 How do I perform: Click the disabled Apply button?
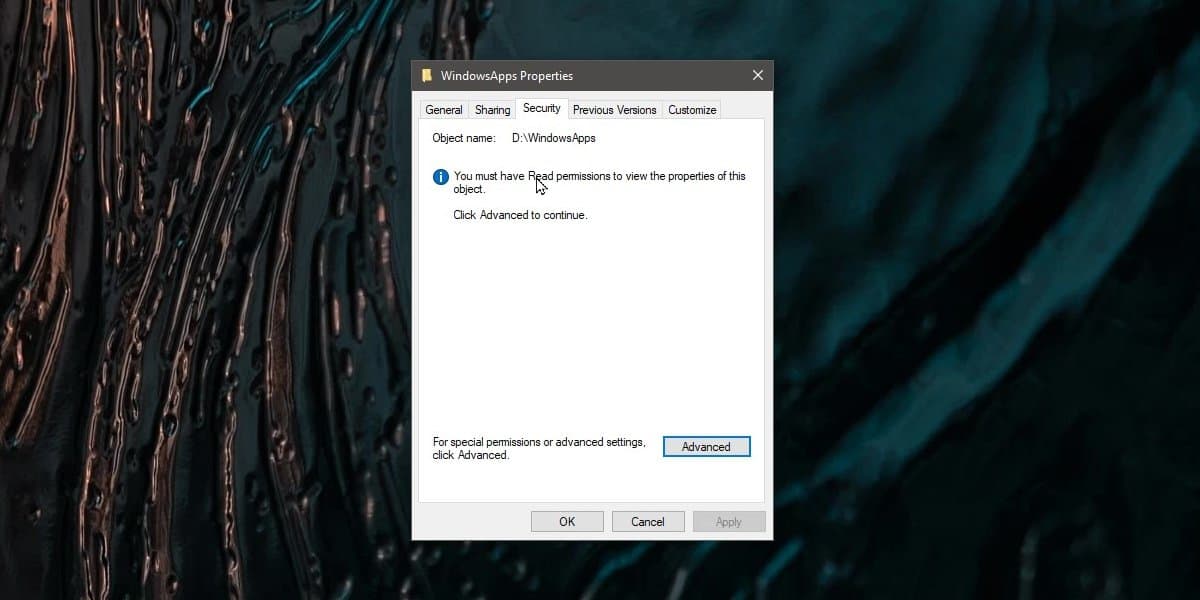[x=729, y=521]
